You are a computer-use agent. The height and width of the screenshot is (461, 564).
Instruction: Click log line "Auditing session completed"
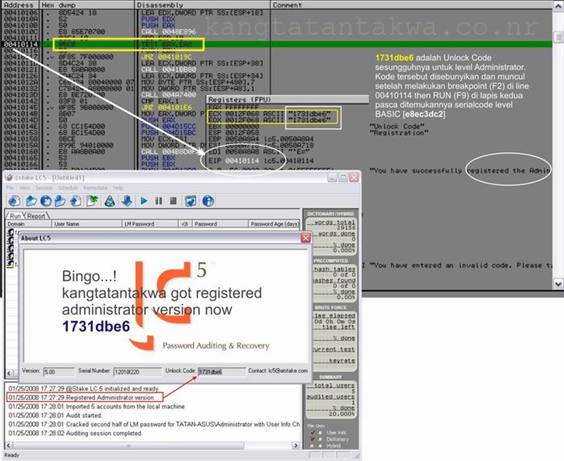[75, 433]
